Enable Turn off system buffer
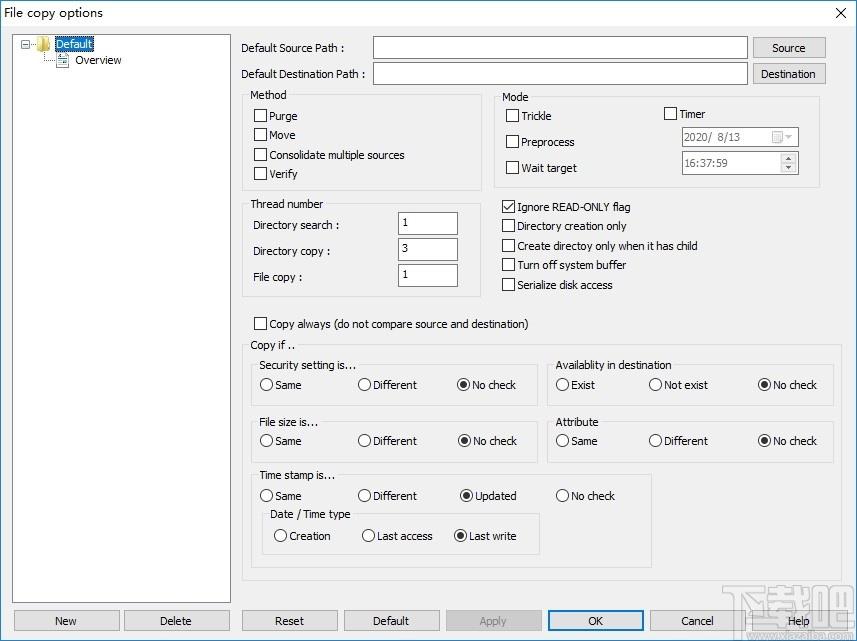 [x=508, y=265]
